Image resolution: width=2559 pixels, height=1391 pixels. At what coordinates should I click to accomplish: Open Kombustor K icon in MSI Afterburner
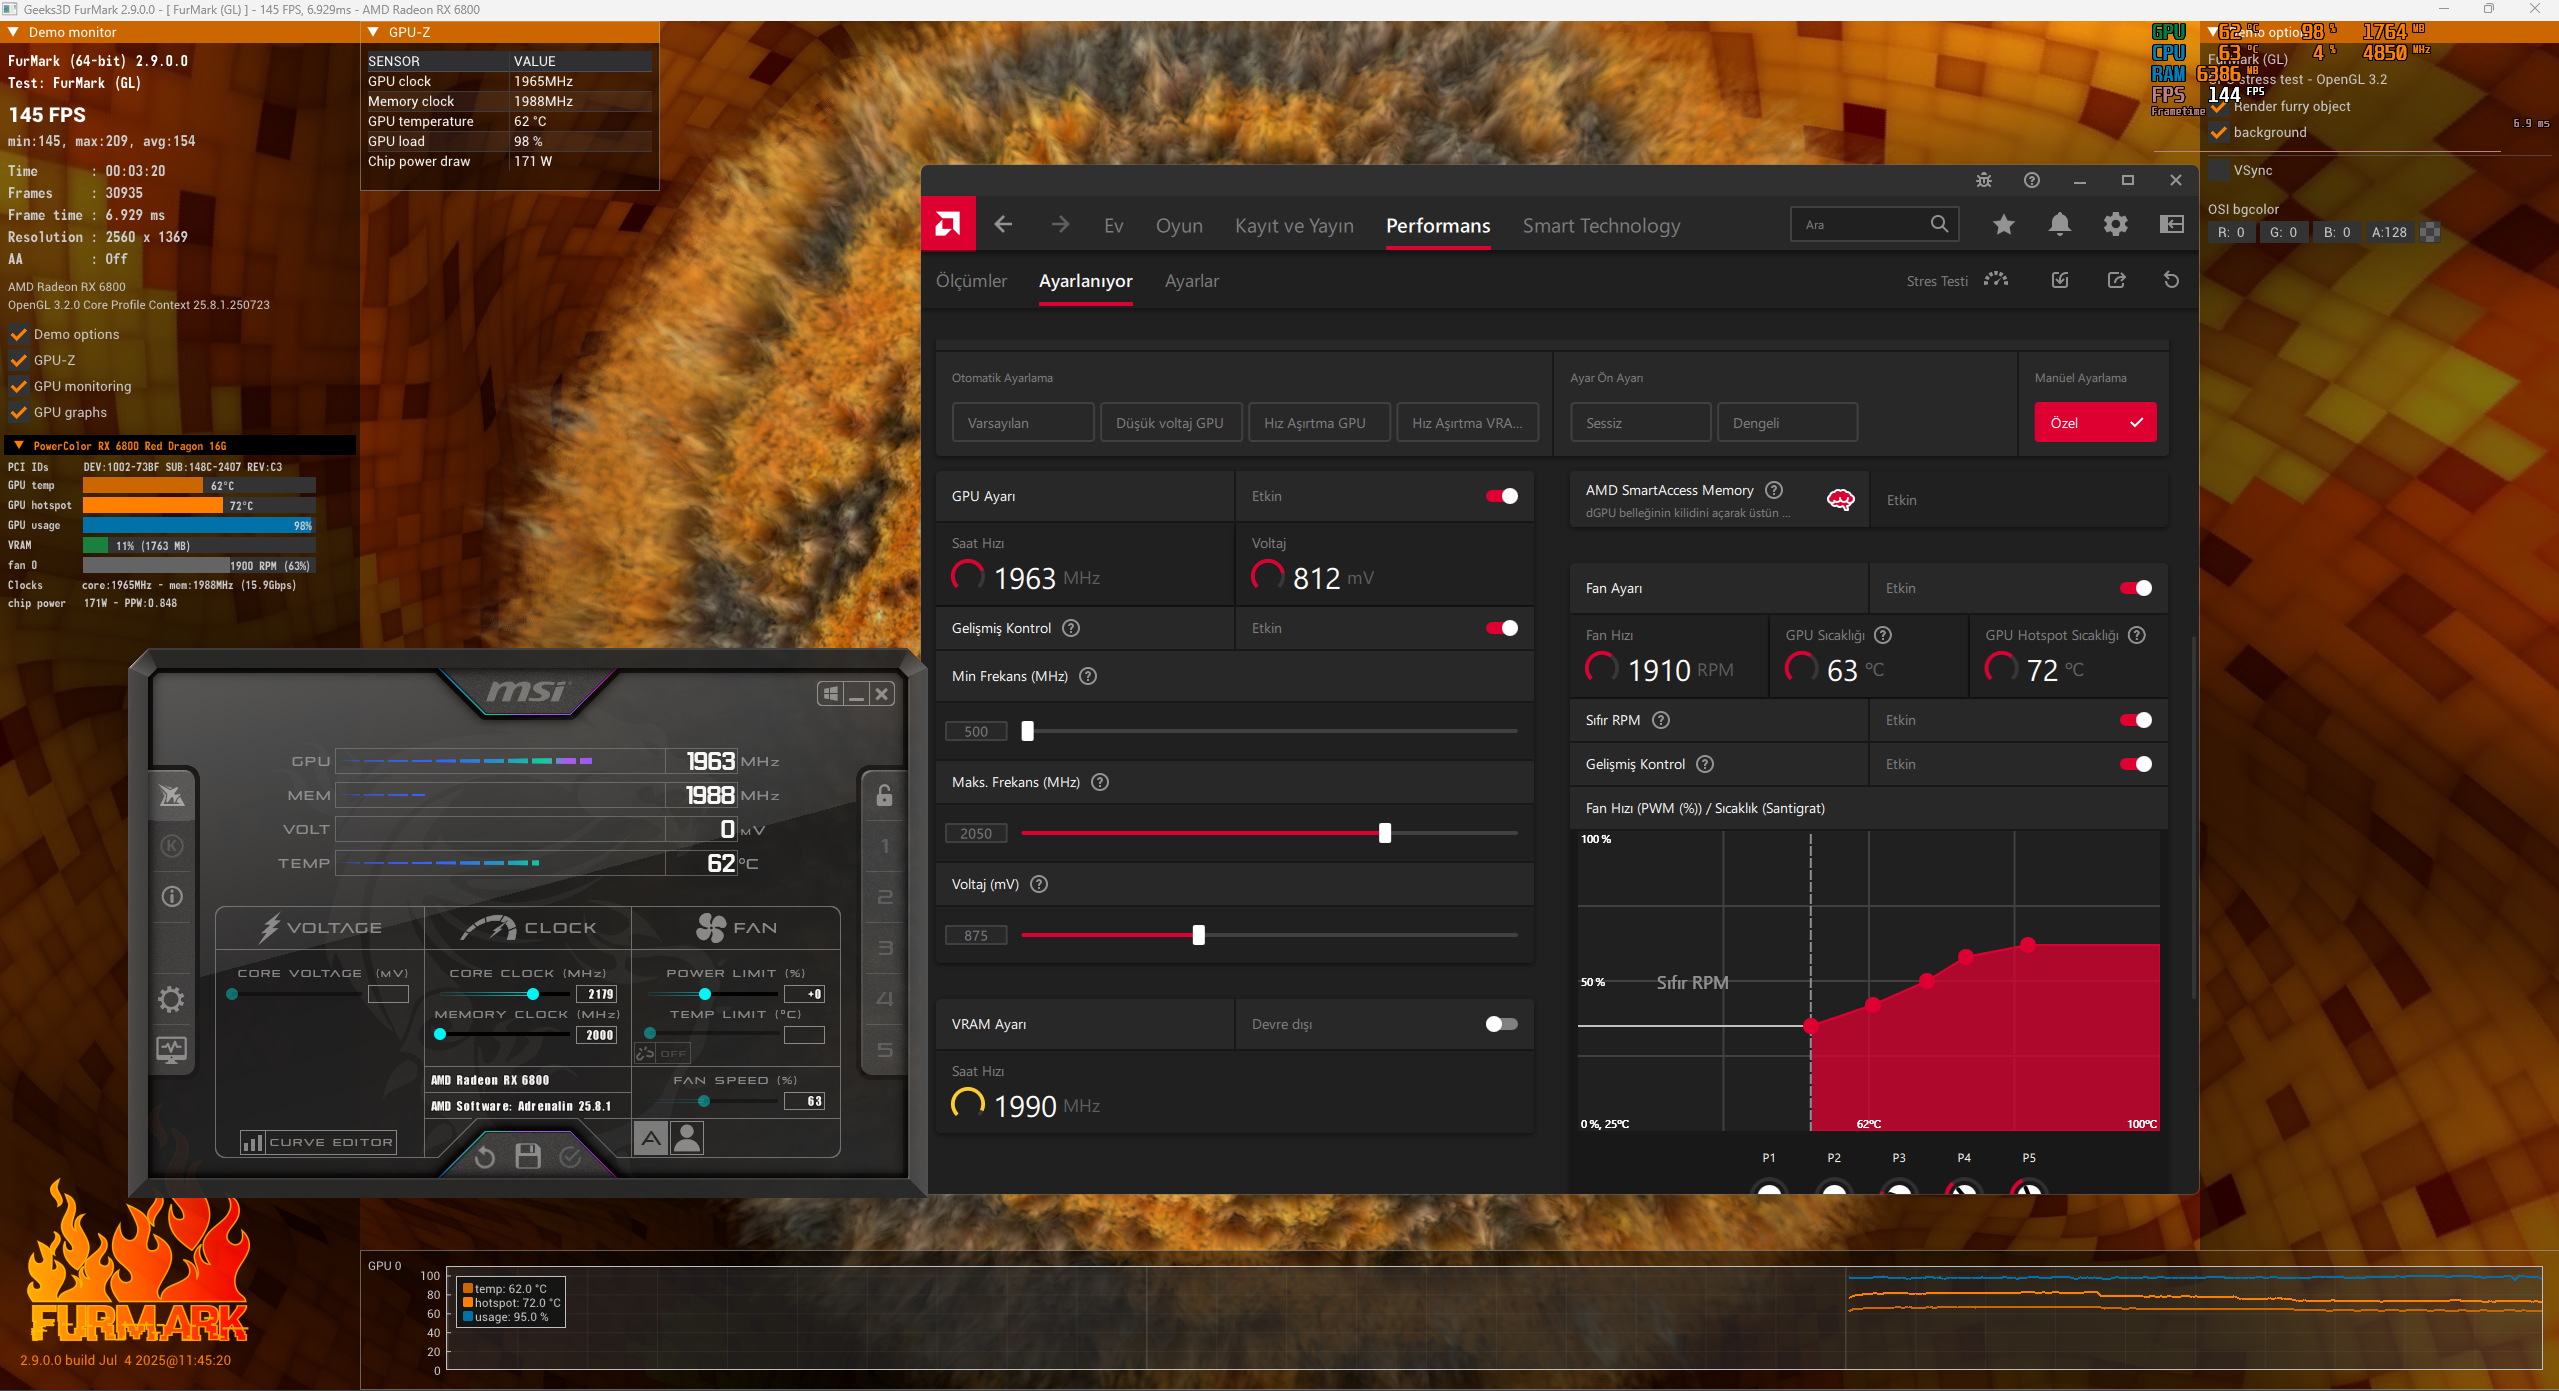pos(172,846)
